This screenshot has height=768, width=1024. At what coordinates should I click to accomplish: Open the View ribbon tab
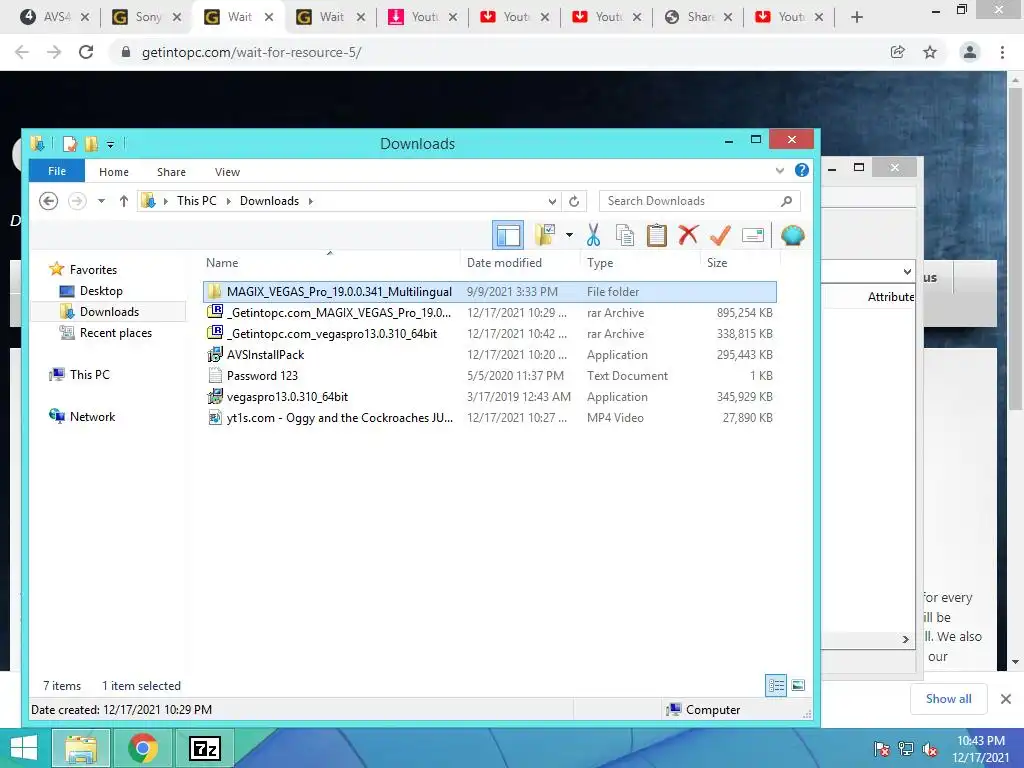[227, 172]
